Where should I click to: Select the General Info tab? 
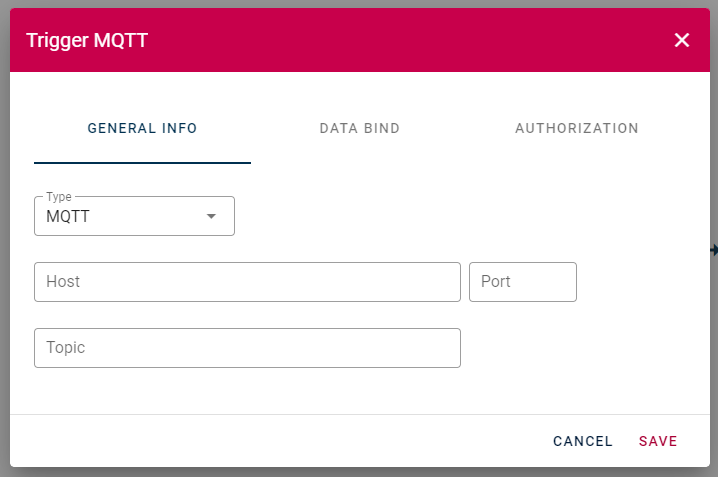coord(142,128)
